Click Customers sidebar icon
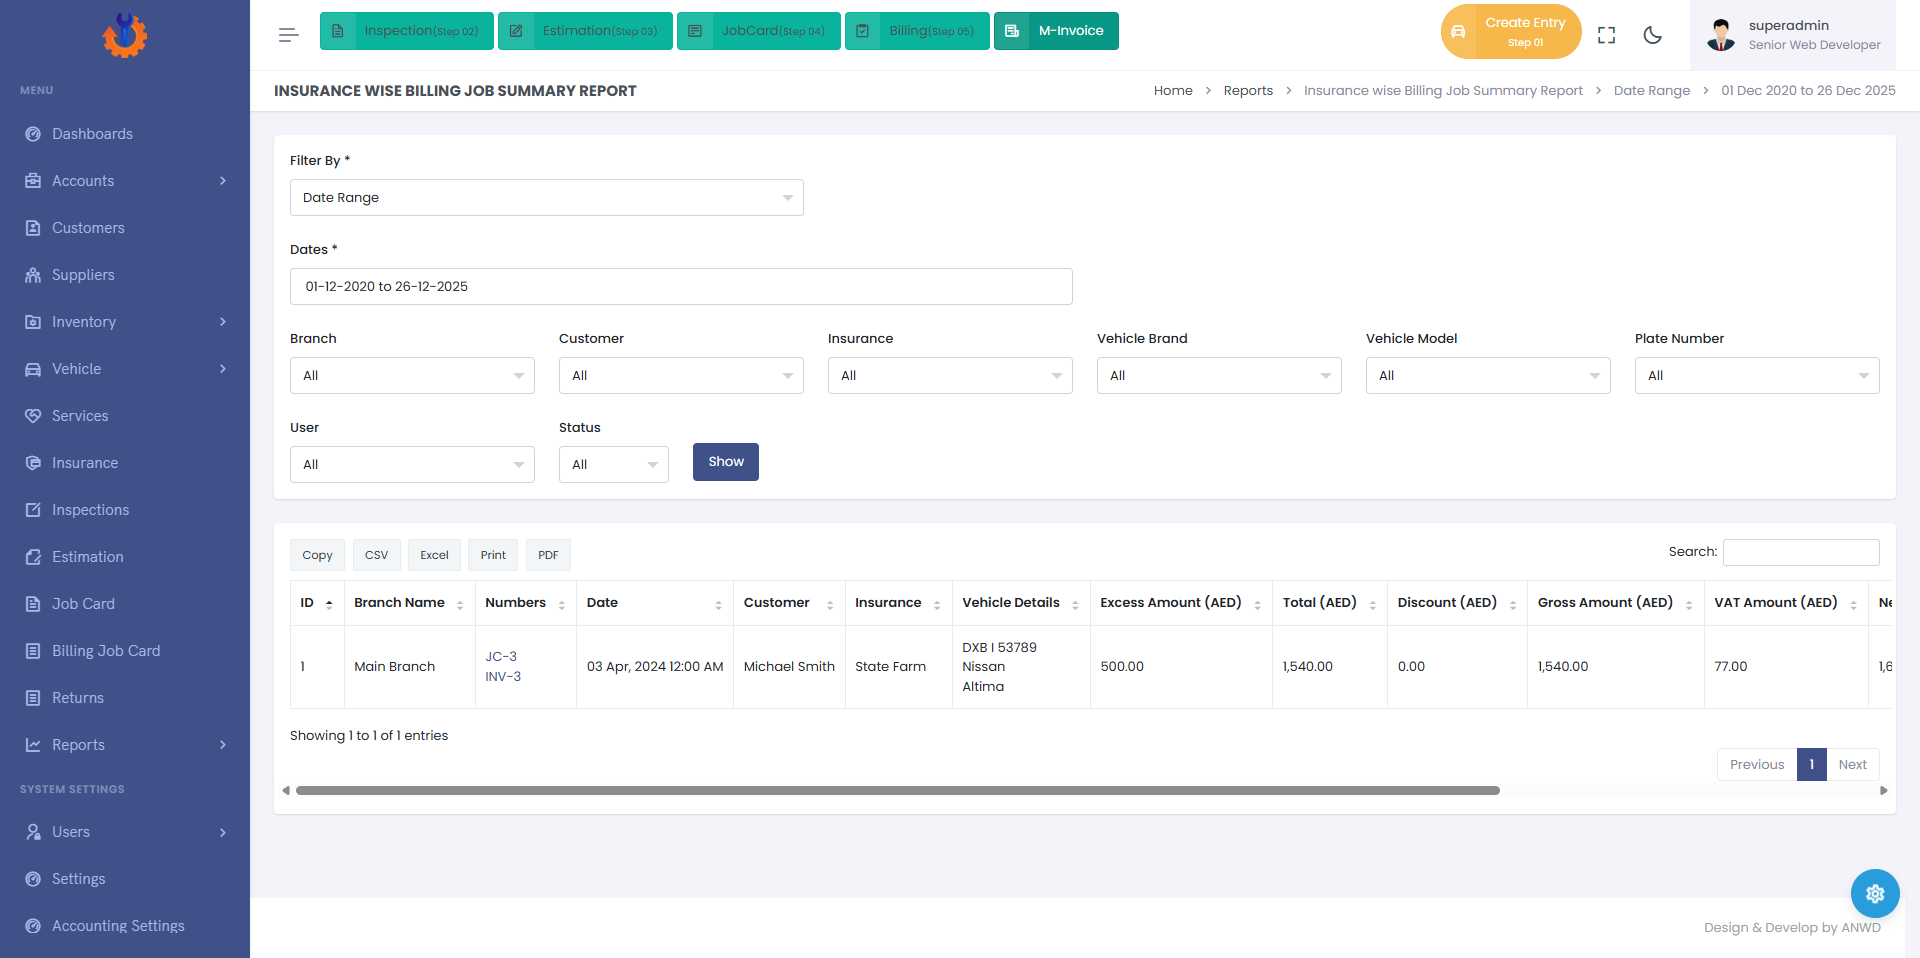Viewport: 1920px width, 958px height. (x=33, y=228)
